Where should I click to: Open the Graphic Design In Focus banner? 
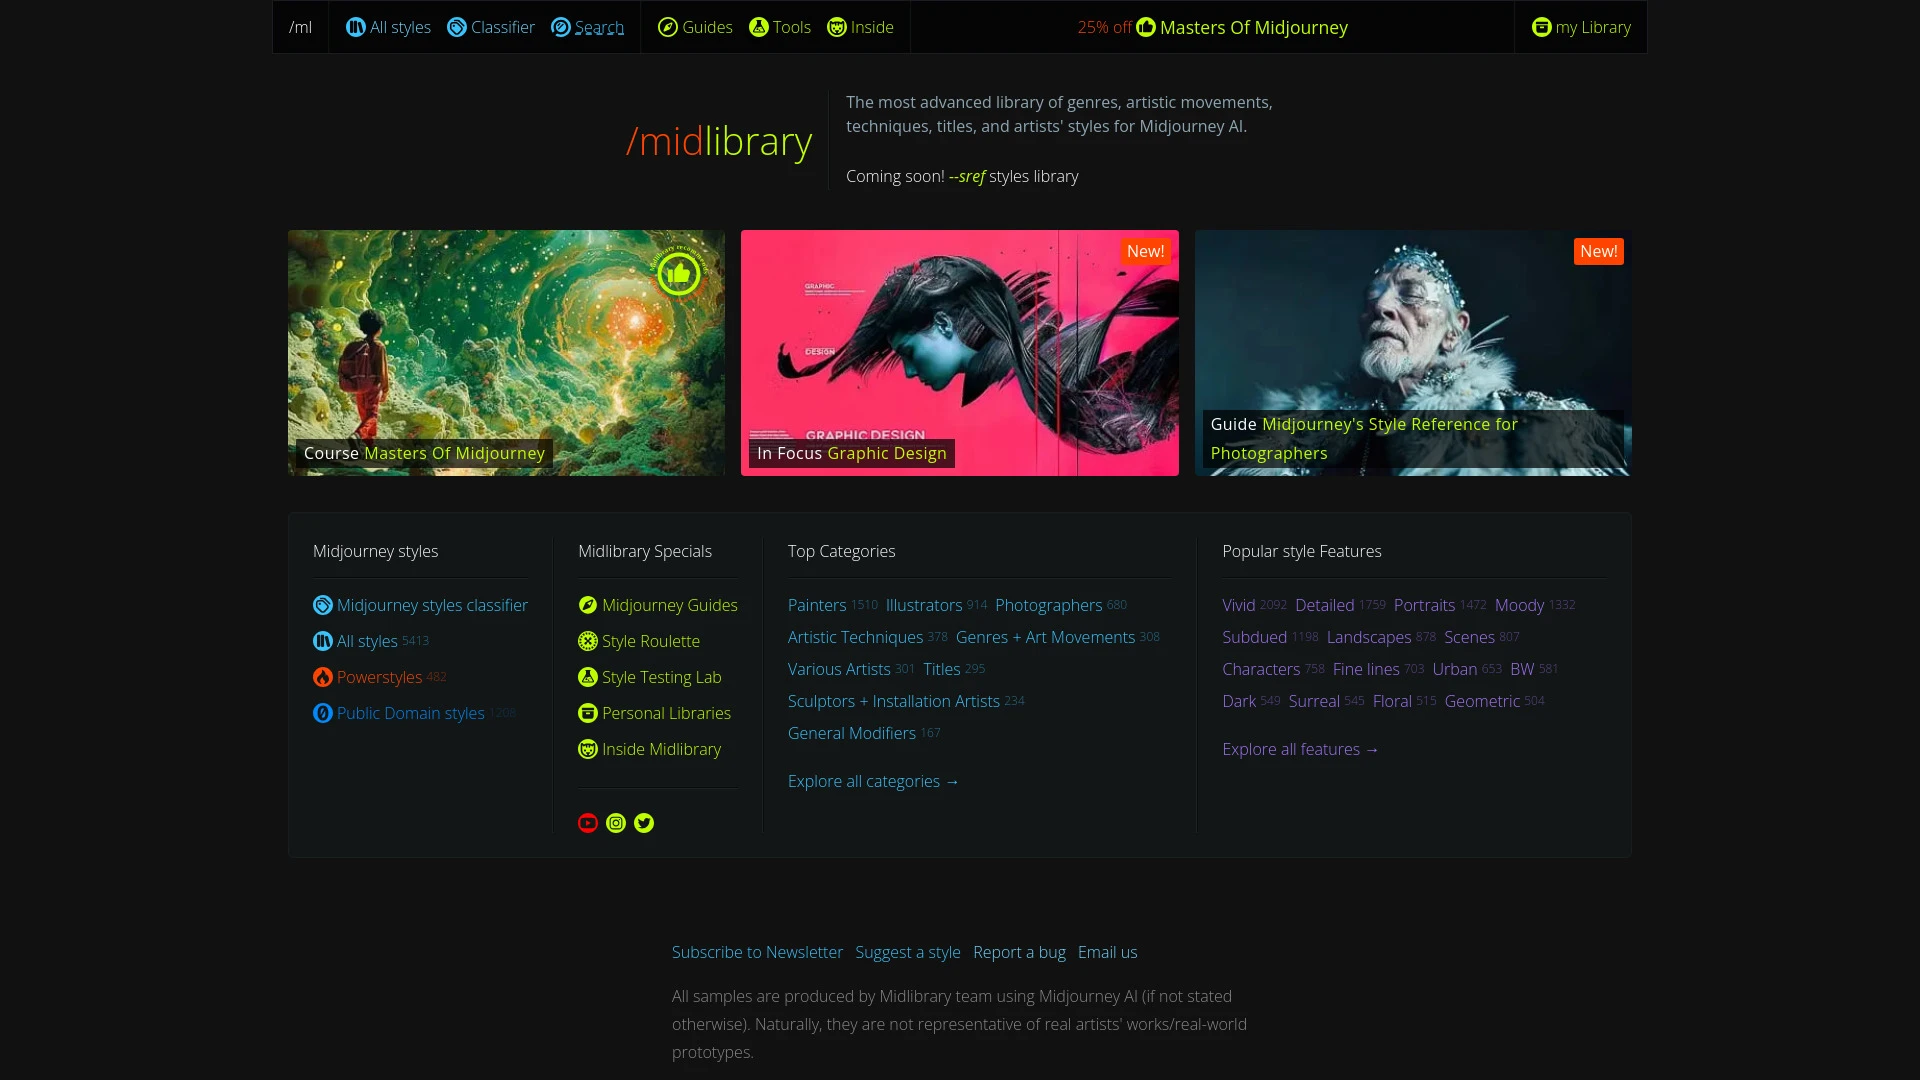point(959,352)
